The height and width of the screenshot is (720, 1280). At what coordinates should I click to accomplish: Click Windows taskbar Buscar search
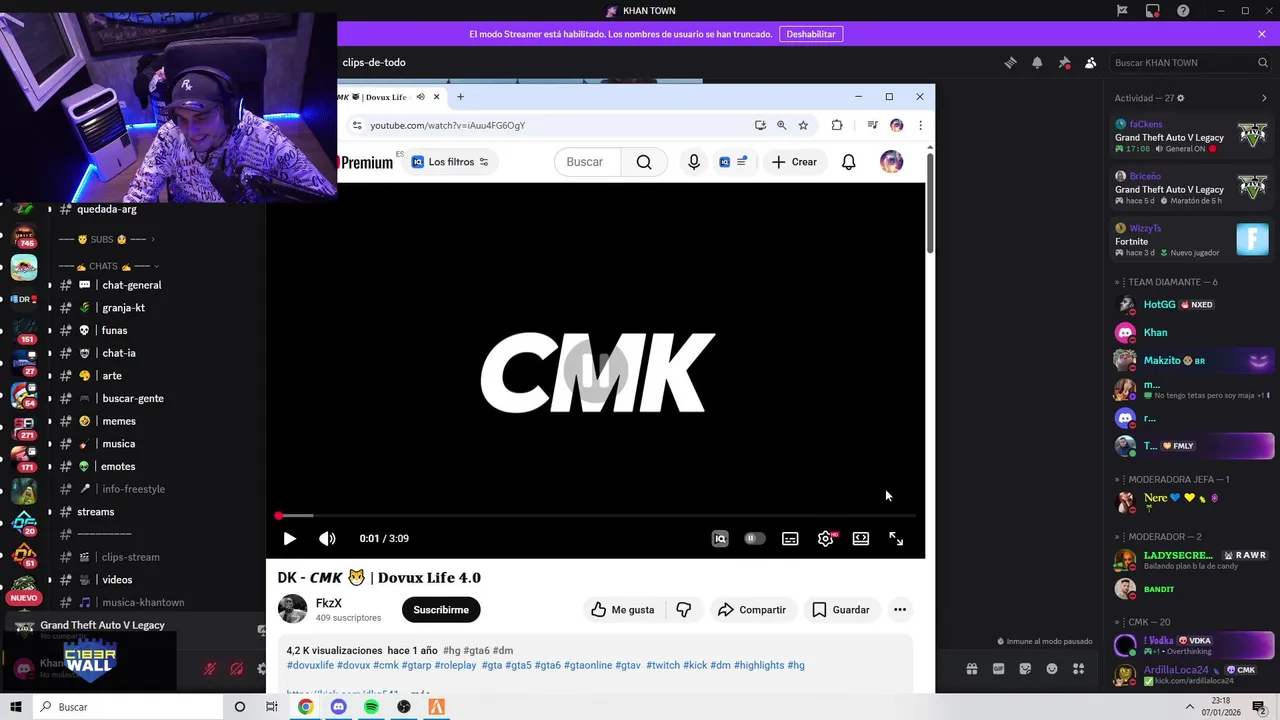pos(128,707)
